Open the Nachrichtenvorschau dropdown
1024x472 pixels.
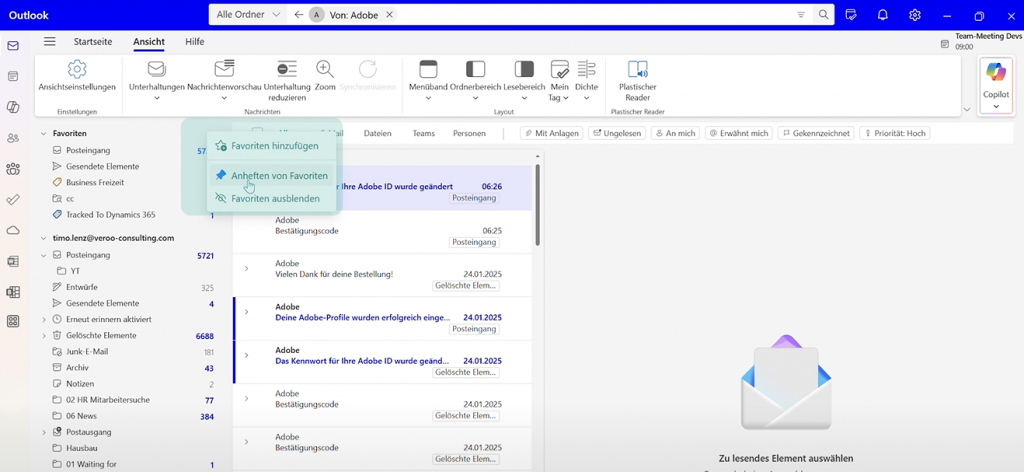point(224,98)
